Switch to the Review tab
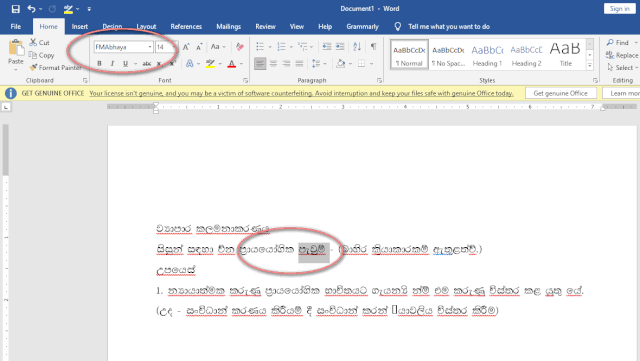 point(265,27)
